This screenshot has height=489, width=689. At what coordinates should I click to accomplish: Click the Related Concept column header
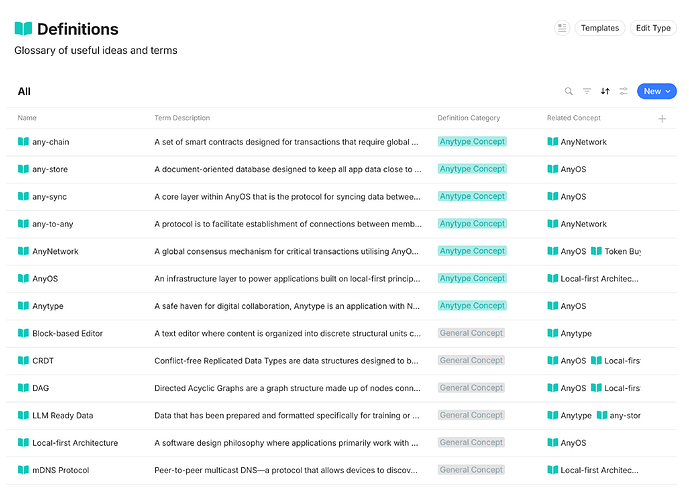573,118
